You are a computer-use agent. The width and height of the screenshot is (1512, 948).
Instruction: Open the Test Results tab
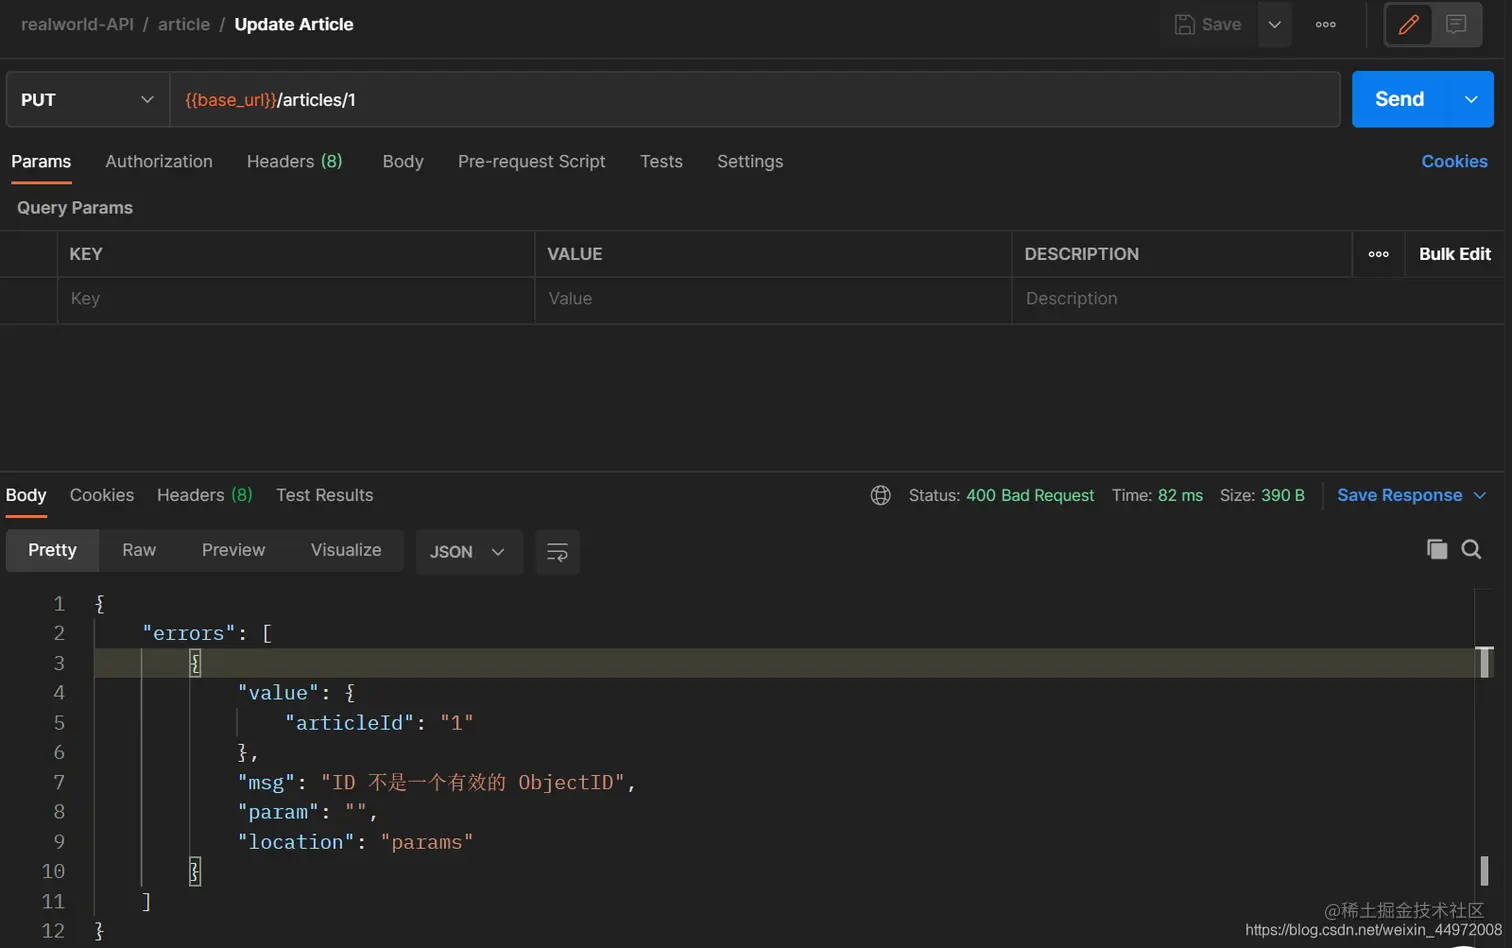(324, 495)
